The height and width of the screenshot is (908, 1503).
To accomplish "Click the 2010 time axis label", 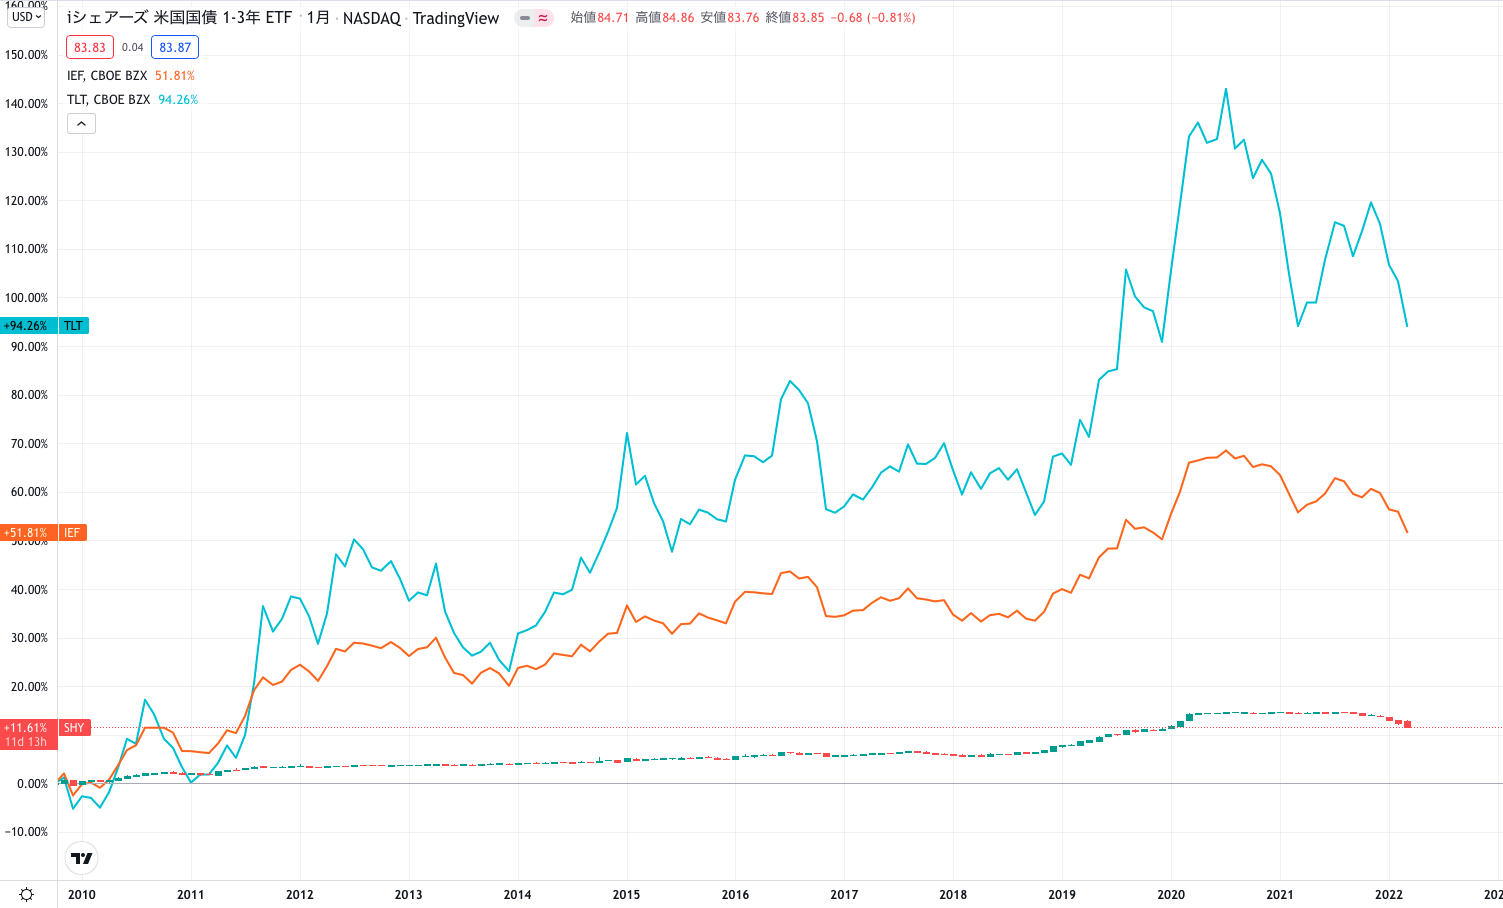I will click(82, 895).
